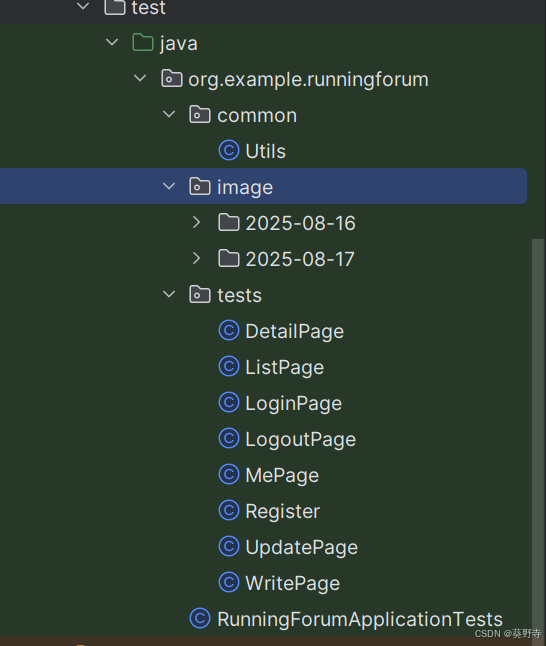Expand the 2025-08-17 folder chevron

(197, 258)
